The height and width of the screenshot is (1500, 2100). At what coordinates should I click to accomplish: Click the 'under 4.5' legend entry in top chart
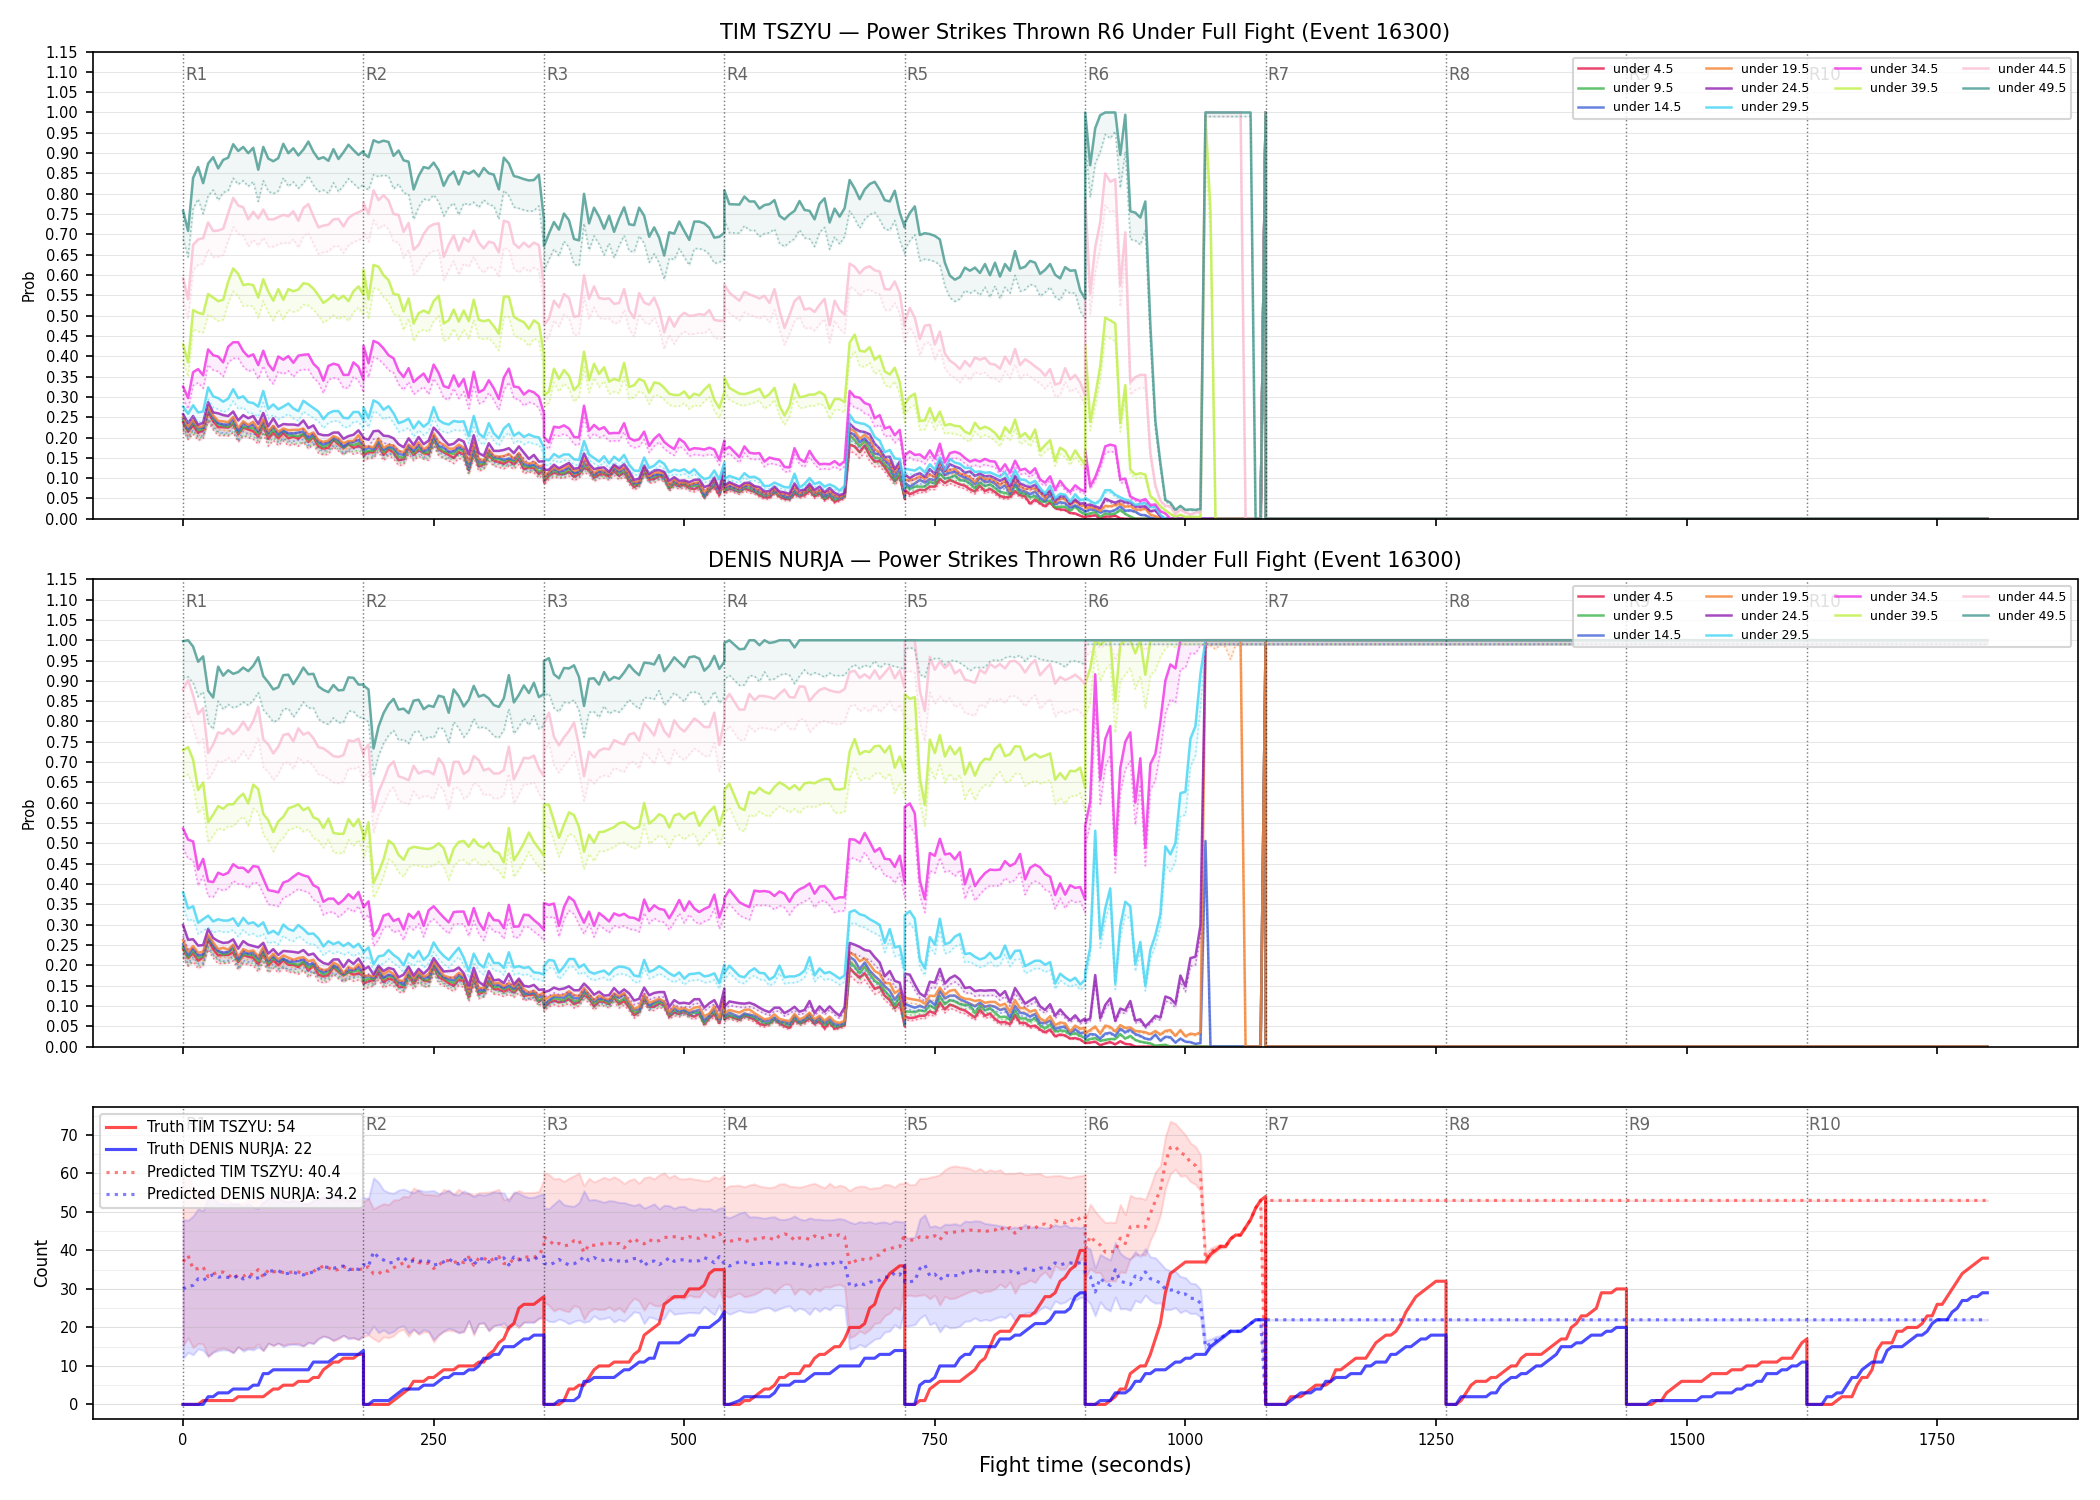coord(1625,69)
